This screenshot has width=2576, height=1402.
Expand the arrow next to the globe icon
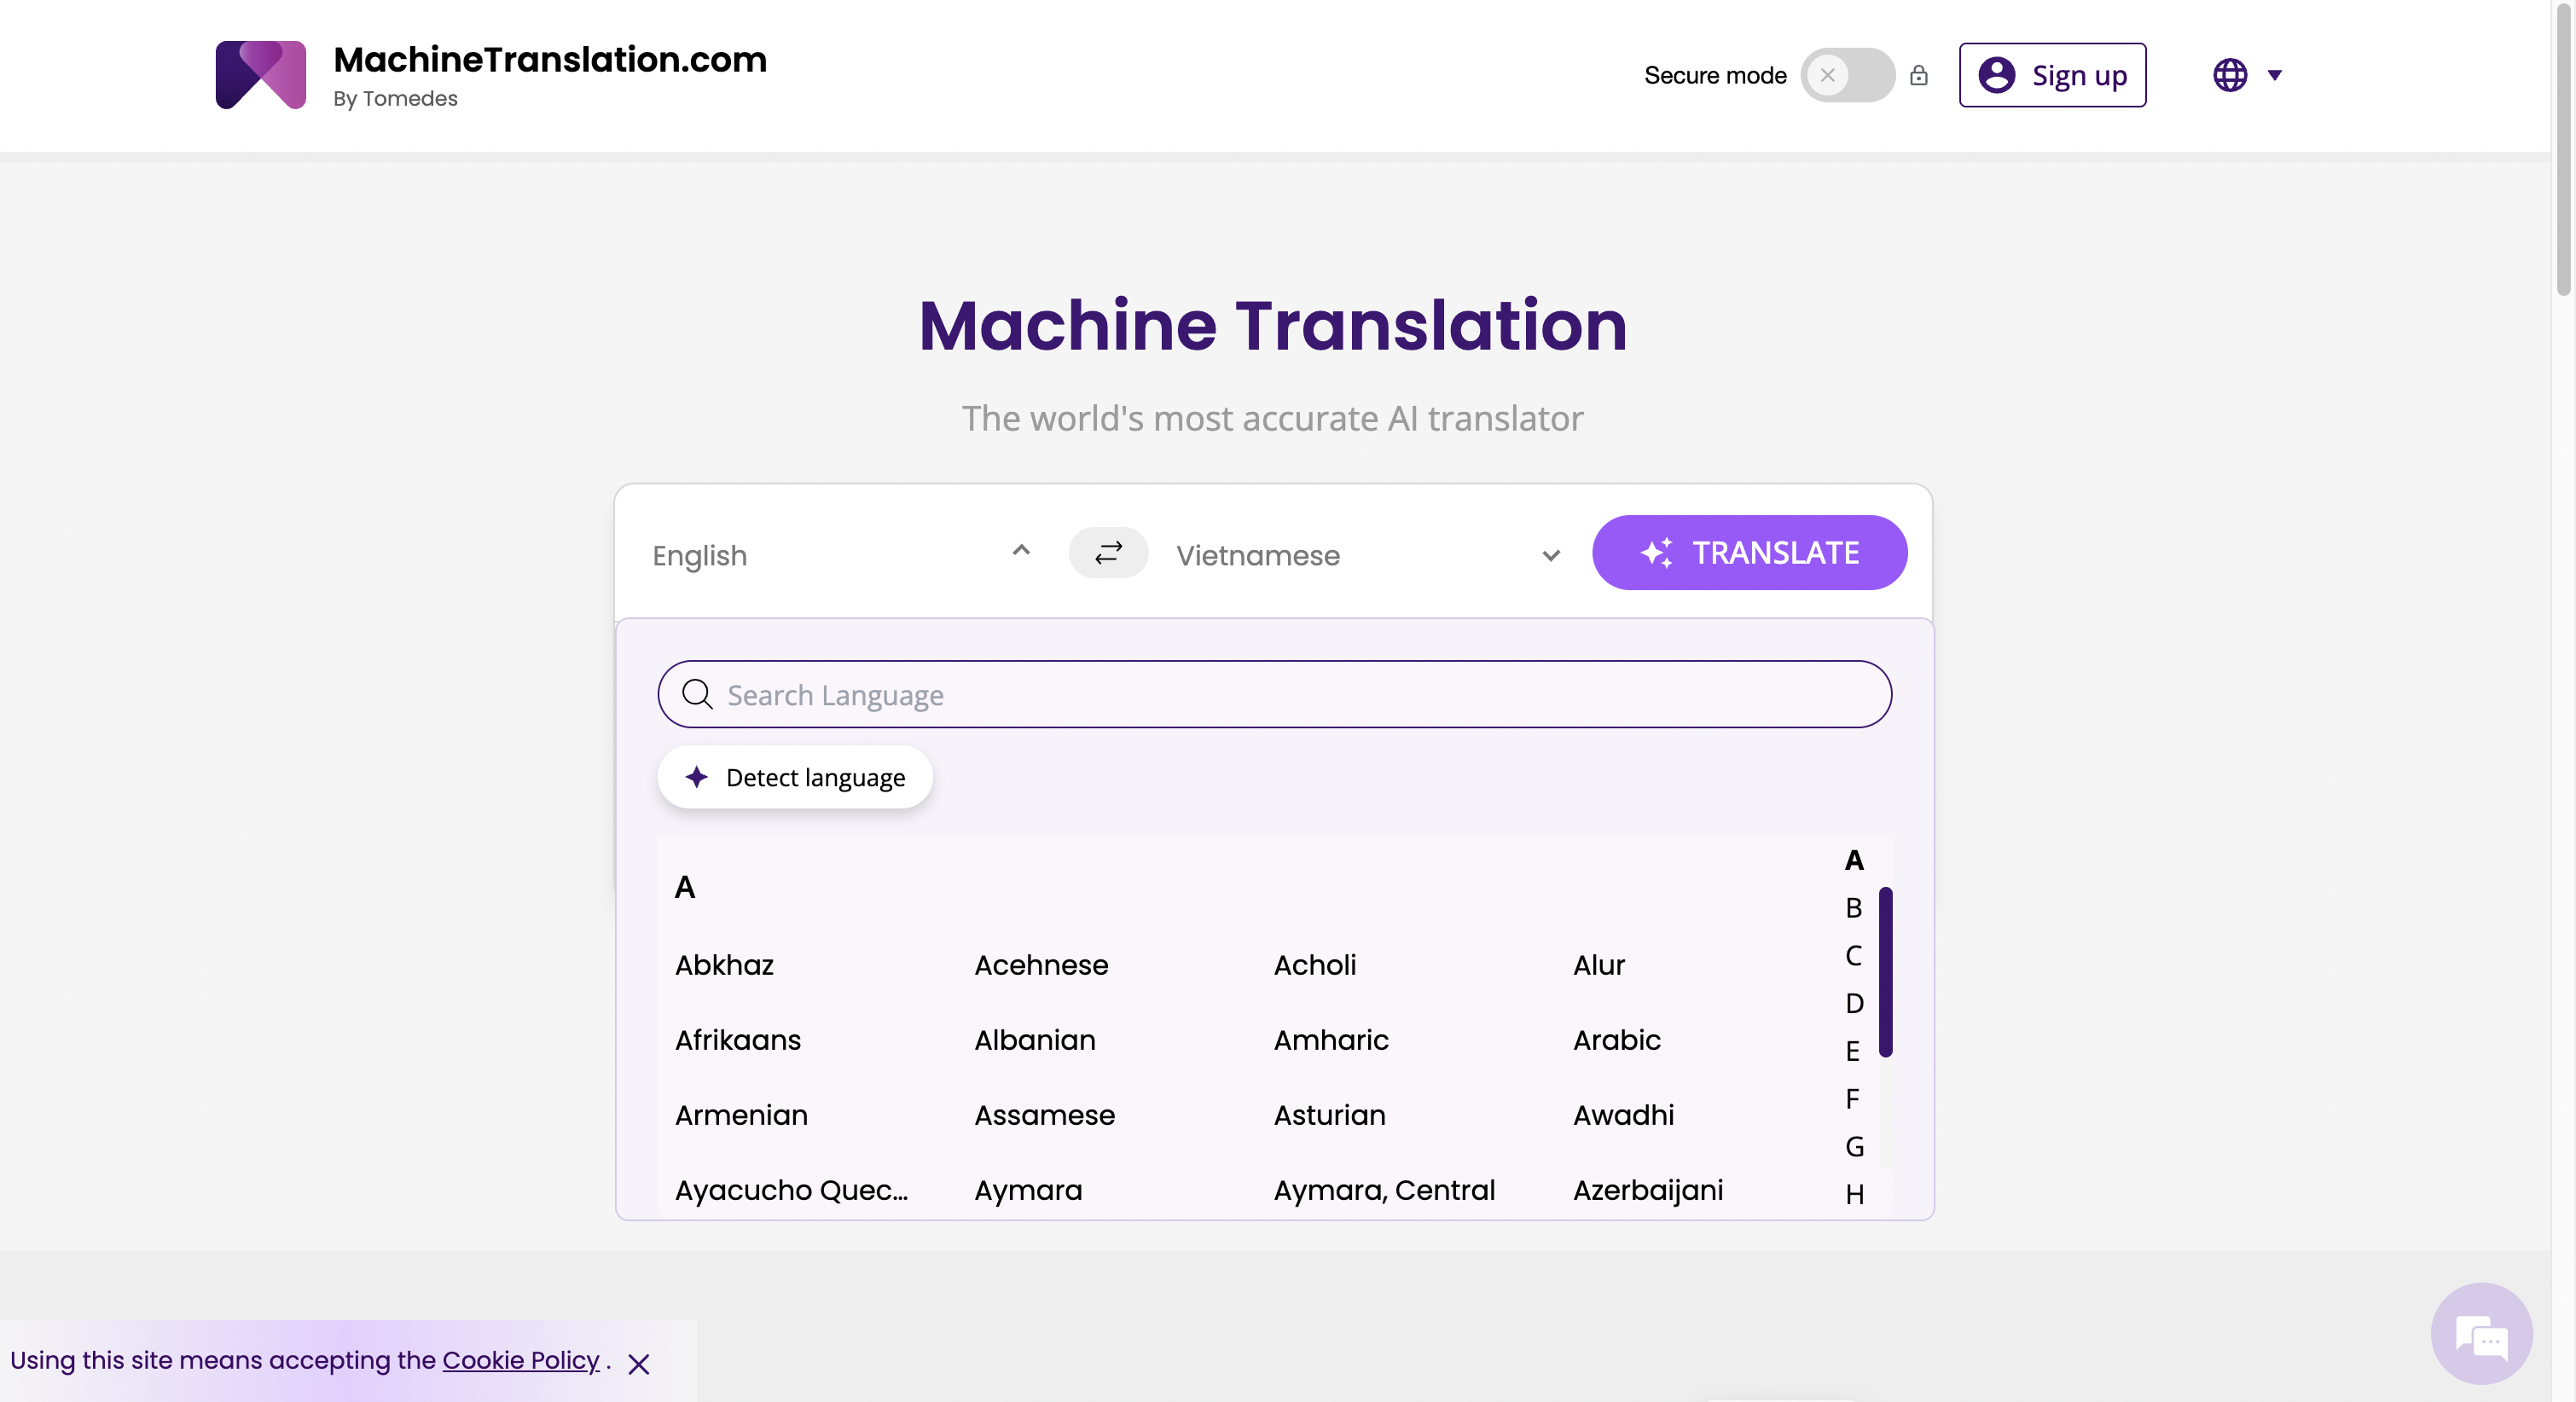point(2274,75)
